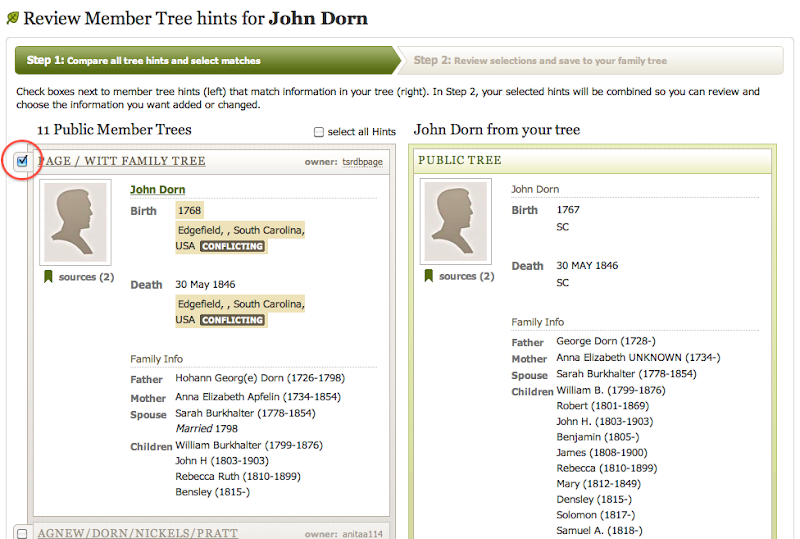Click child John H (1803-1903) in hint

222,461
